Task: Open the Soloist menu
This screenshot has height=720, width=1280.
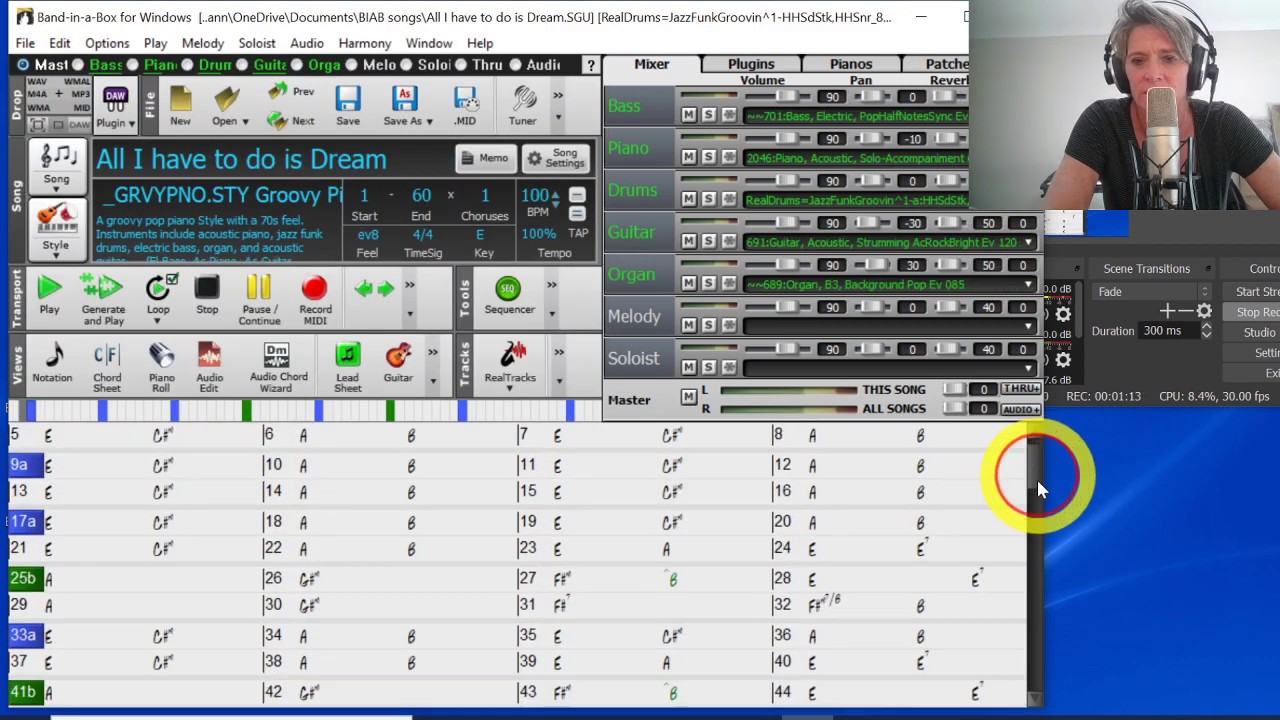Action: (x=257, y=43)
